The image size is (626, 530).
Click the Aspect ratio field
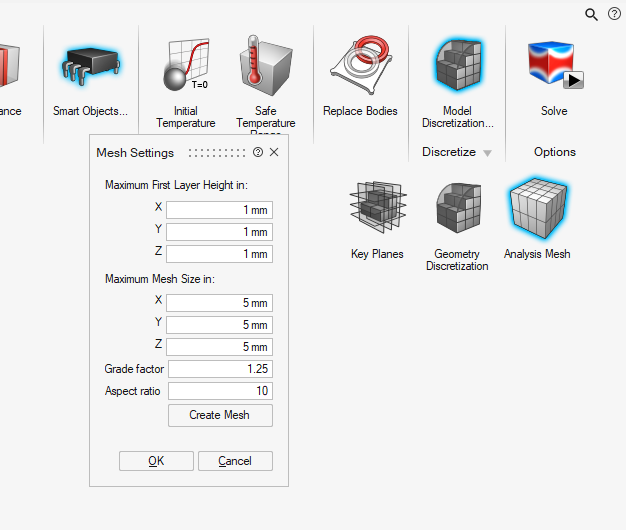[220, 391]
